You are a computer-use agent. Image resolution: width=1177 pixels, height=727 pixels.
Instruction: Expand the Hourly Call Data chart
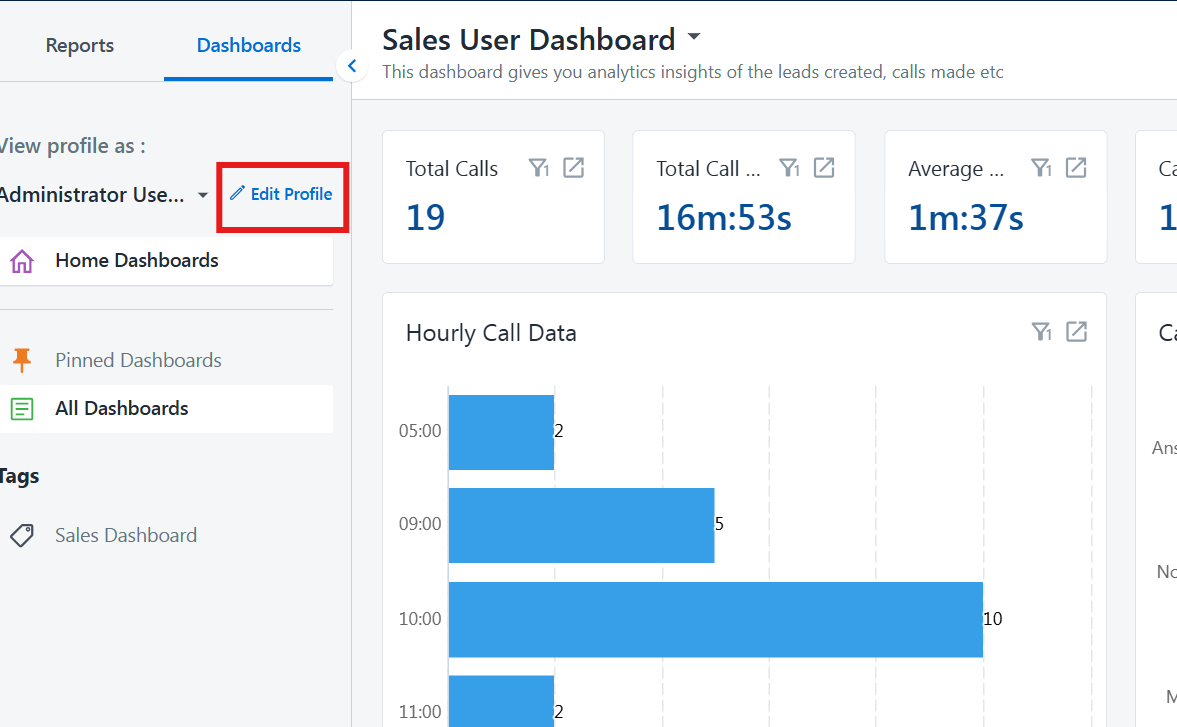(1076, 332)
